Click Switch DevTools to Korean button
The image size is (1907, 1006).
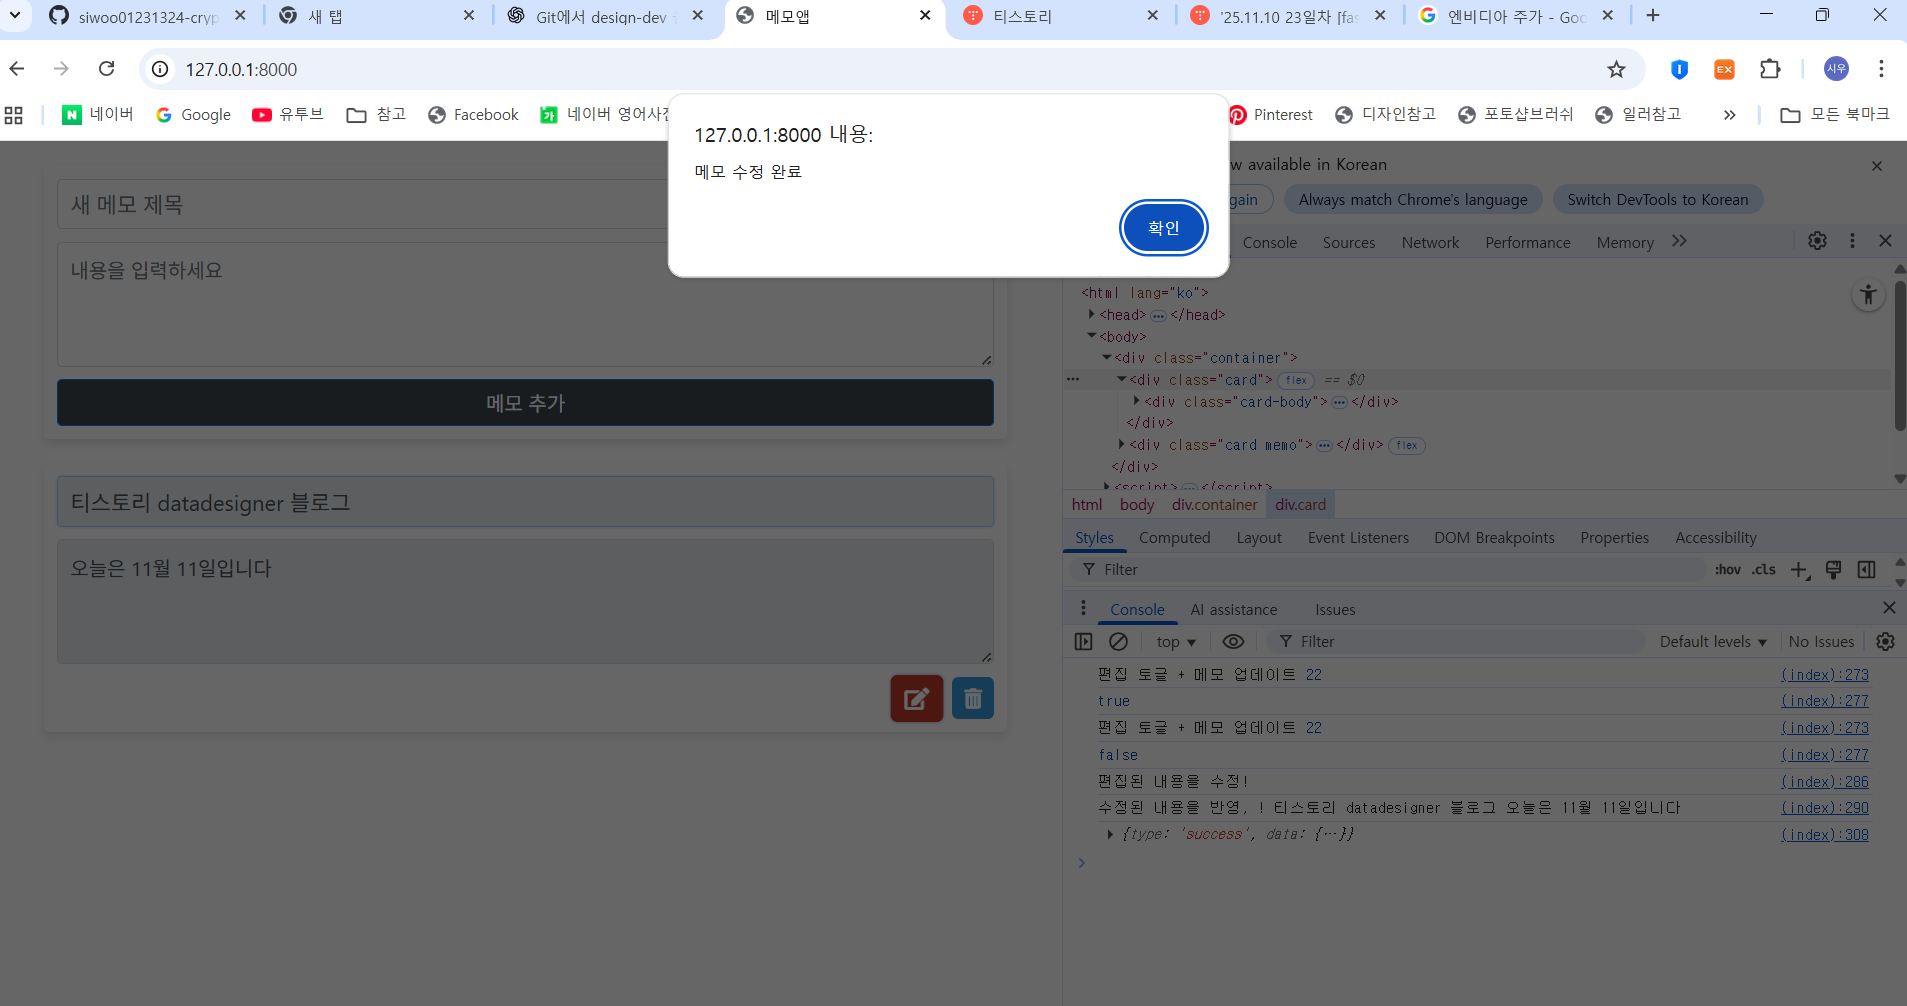coord(1657,200)
